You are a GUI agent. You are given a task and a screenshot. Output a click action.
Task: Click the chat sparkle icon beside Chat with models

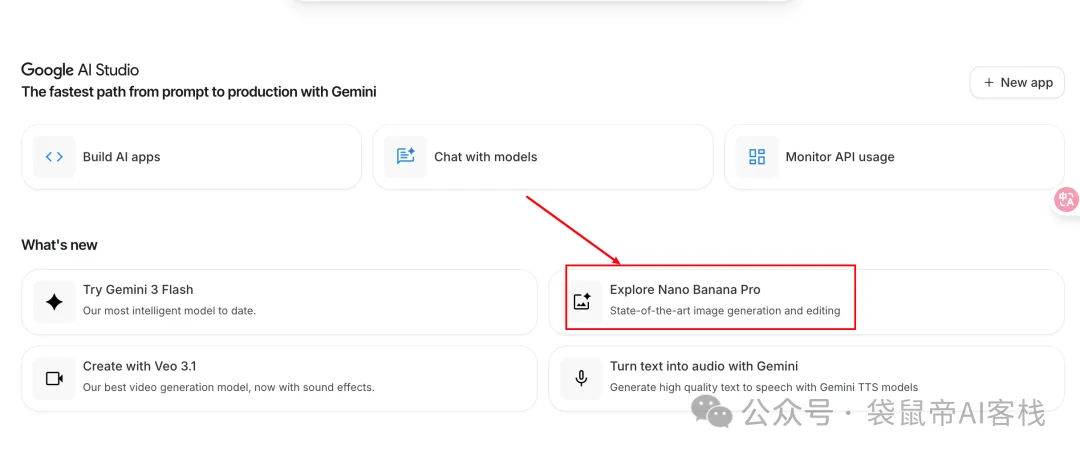pos(406,157)
